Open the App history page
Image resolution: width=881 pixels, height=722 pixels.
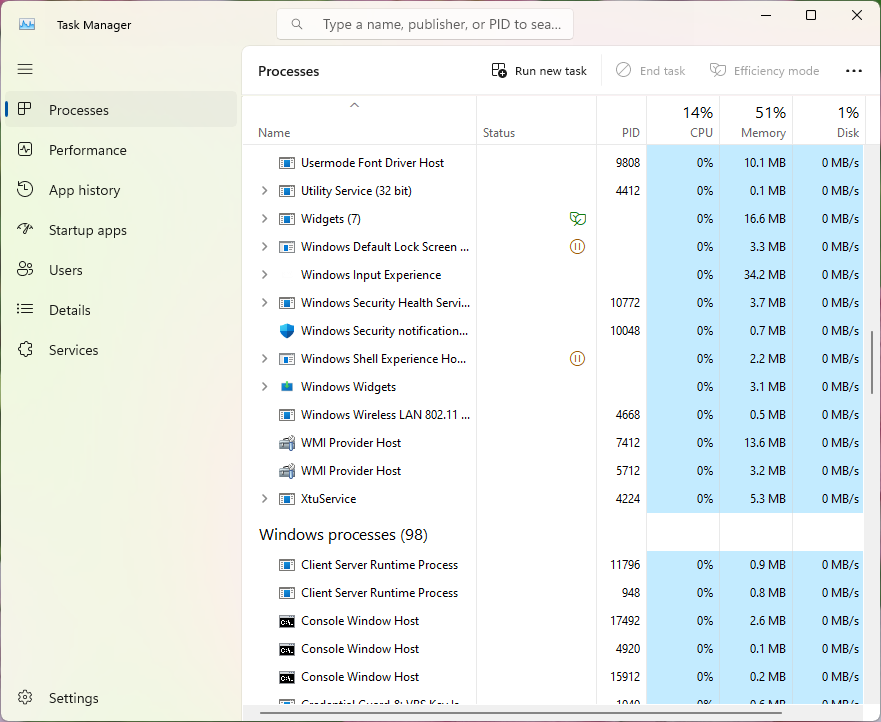coord(121,190)
